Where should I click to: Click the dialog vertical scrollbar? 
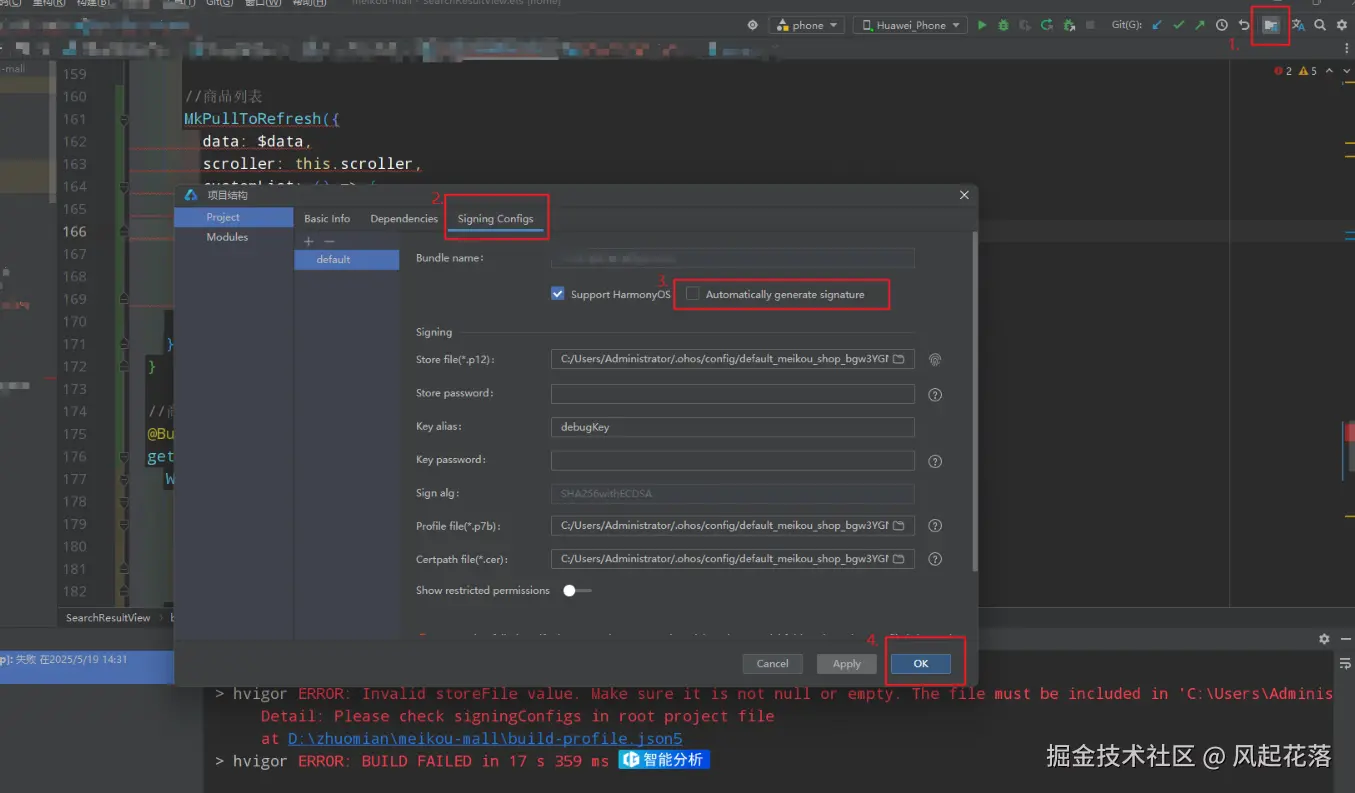click(975, 400)
